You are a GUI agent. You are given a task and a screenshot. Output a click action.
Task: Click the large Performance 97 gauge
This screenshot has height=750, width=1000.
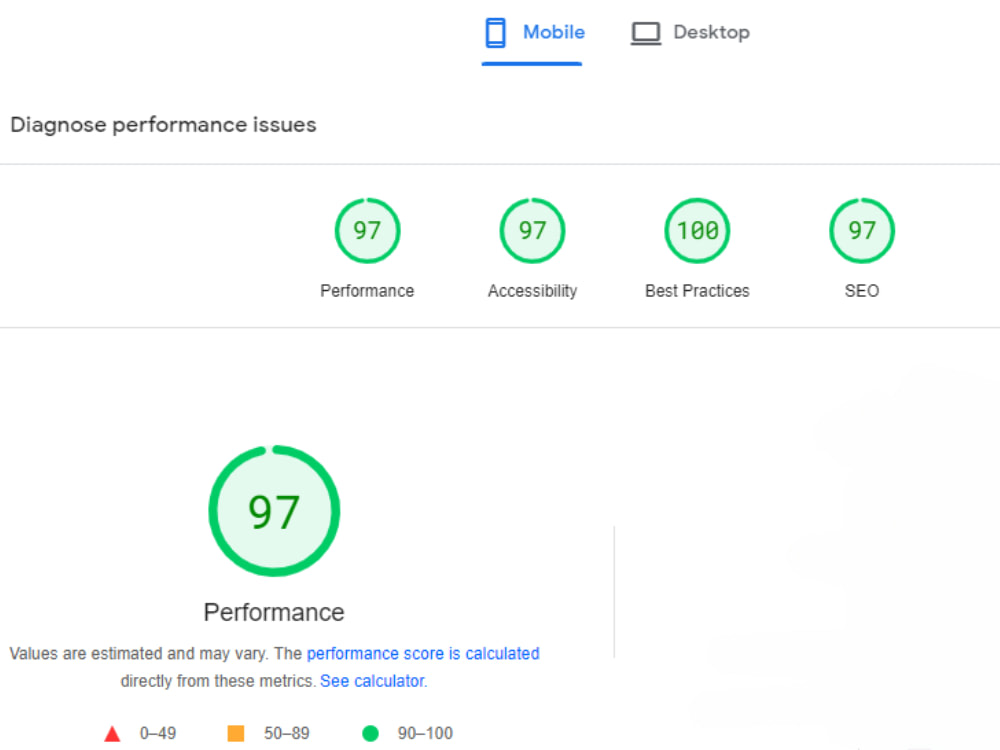274,511
